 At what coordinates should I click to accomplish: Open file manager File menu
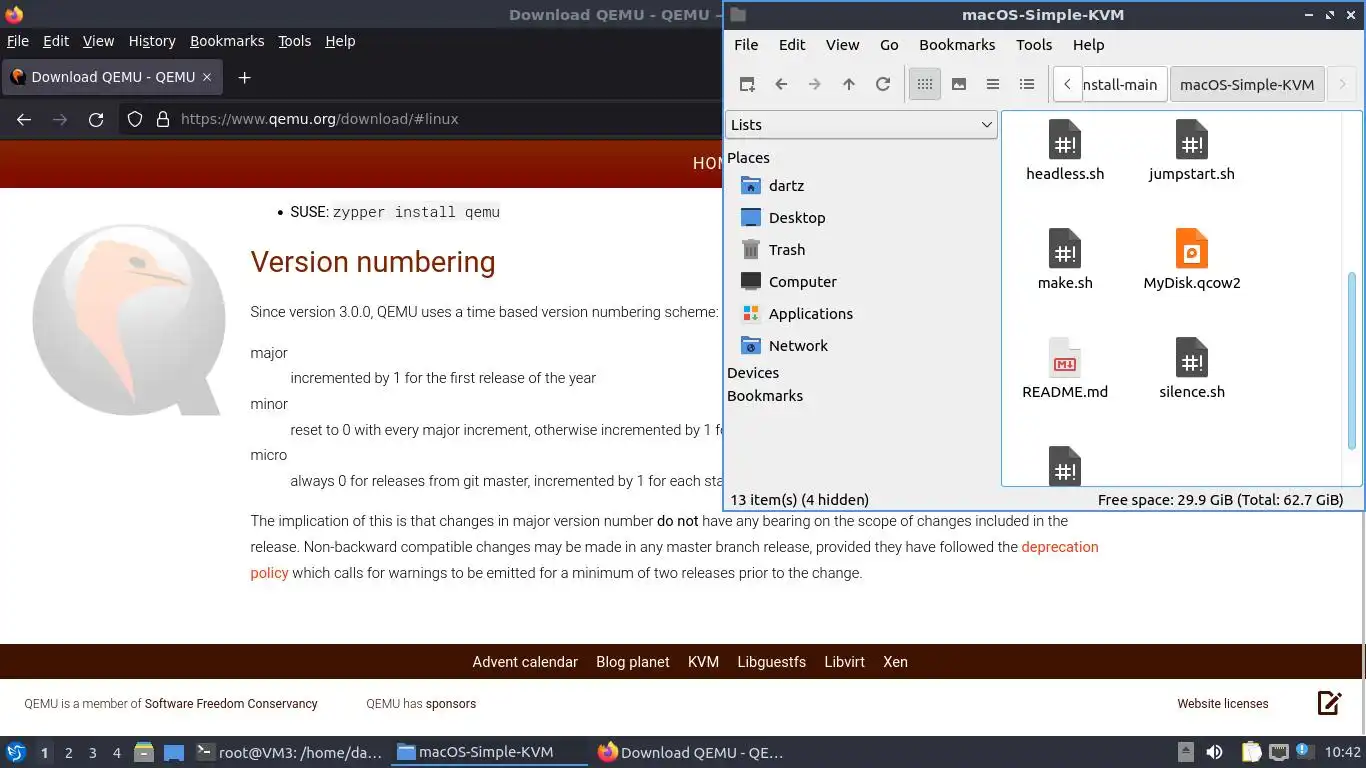tap(746, 45)
